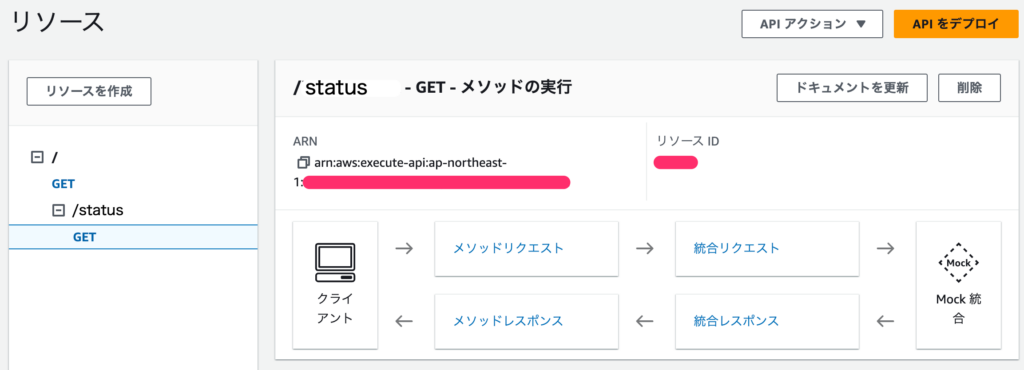The width and height of the screenshot is (1024, 370).
Task: Click ドキュメントを更新 button
Action: click(x=852, y=88)
